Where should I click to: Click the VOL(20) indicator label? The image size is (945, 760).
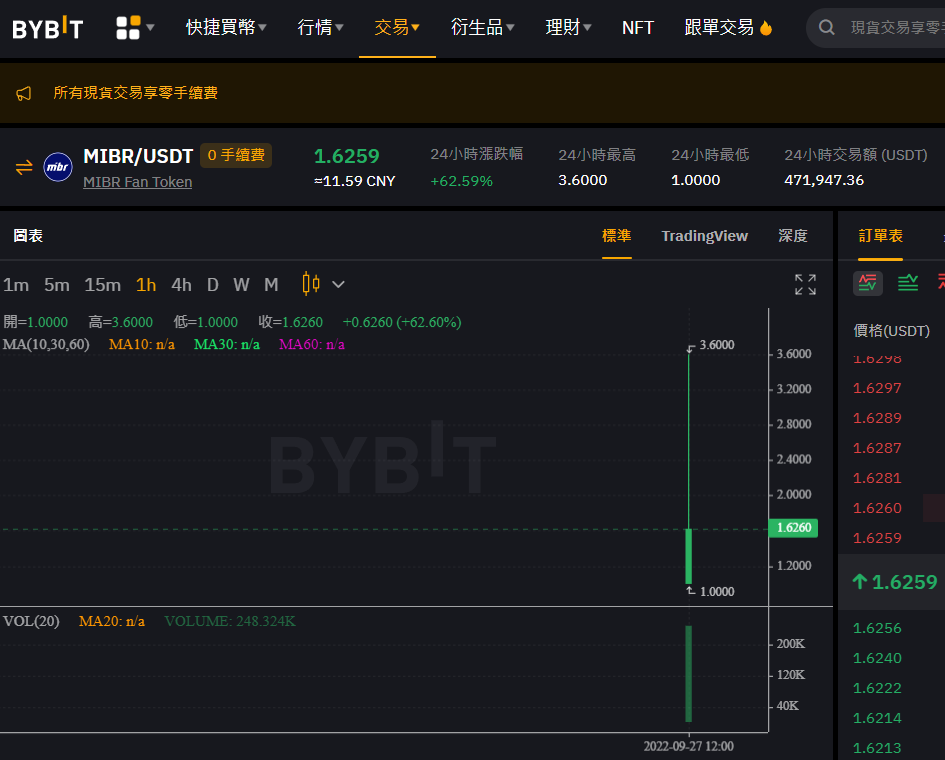pos(31,621)
